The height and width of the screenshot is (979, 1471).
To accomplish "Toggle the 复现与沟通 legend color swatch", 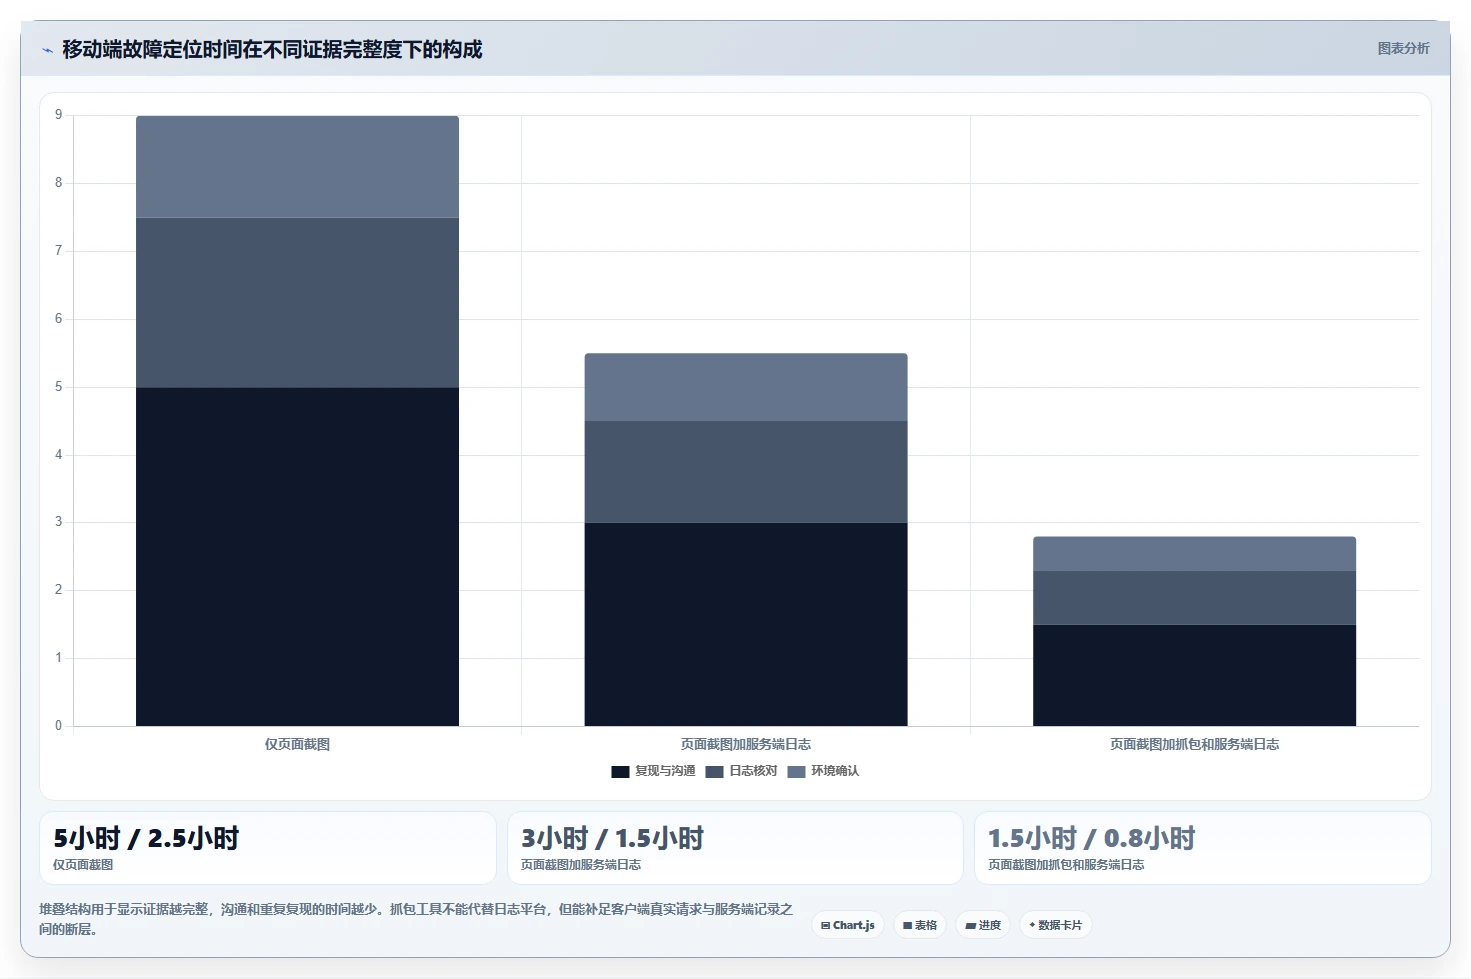I will [x=620, y=771].
